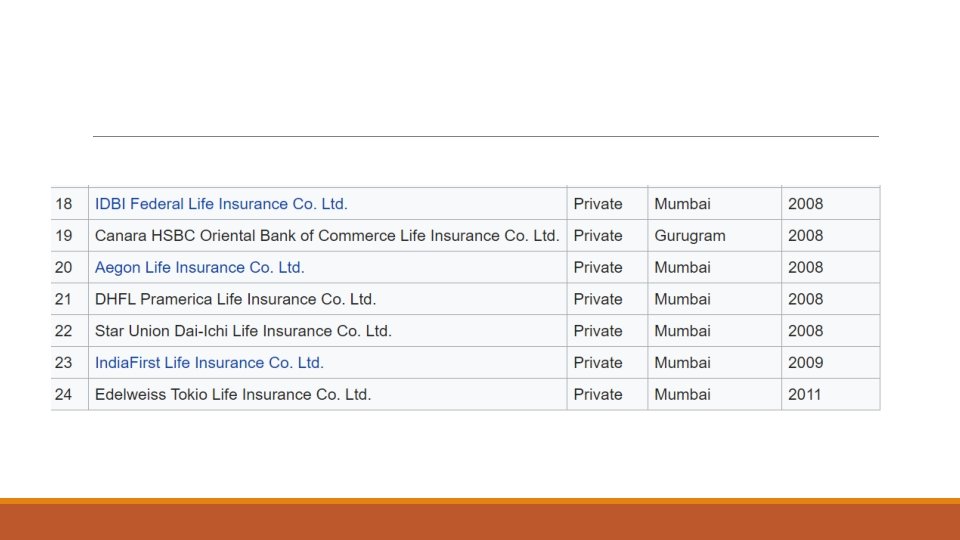Screen dimensions: 960x540
Task: Select Star Union Dai-Ichi Life Insurance Co. Ltd. cell
Action: [x=328, y=331]
